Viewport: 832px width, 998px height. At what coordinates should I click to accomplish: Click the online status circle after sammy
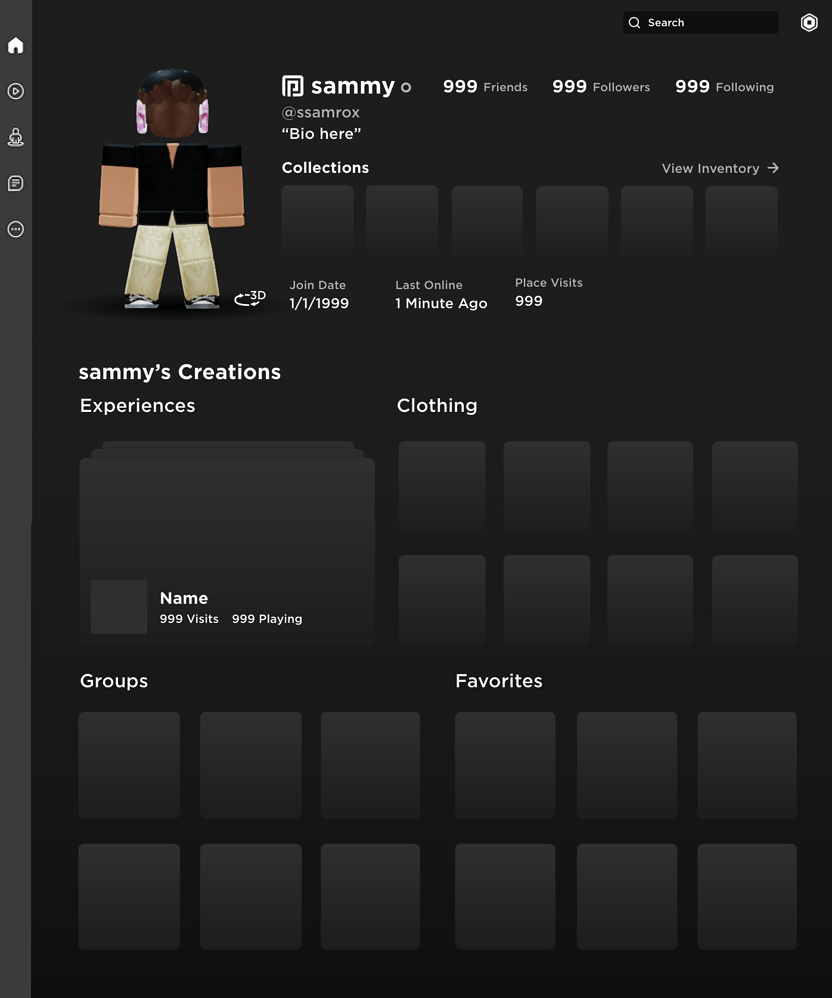[x=405, y=87]
